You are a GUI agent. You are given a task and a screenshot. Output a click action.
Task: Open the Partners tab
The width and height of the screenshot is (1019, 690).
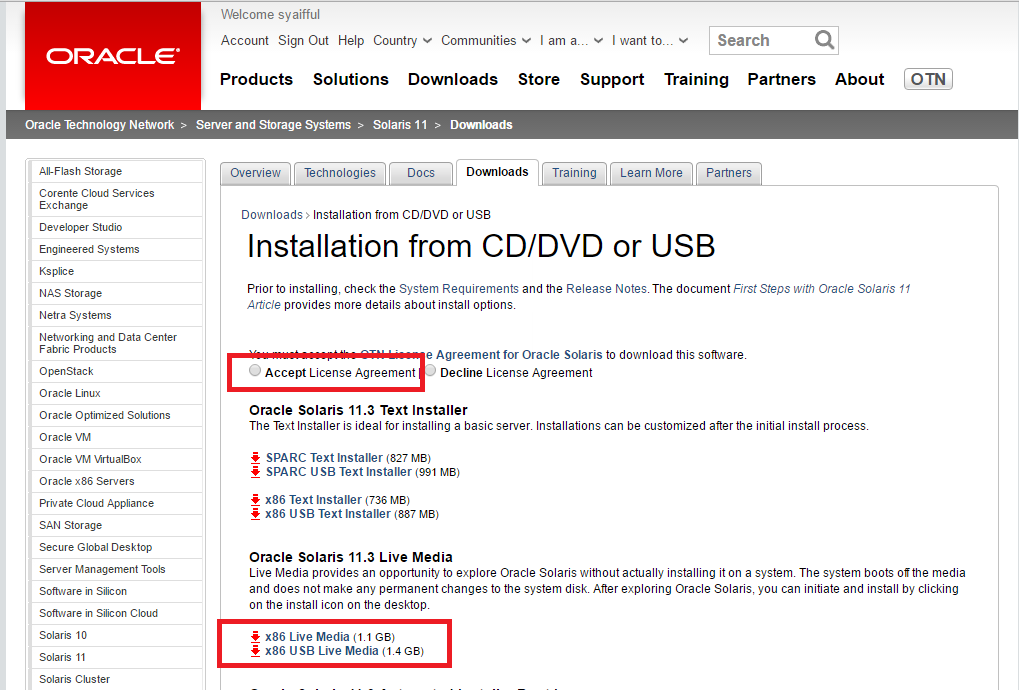coord(729,173)
